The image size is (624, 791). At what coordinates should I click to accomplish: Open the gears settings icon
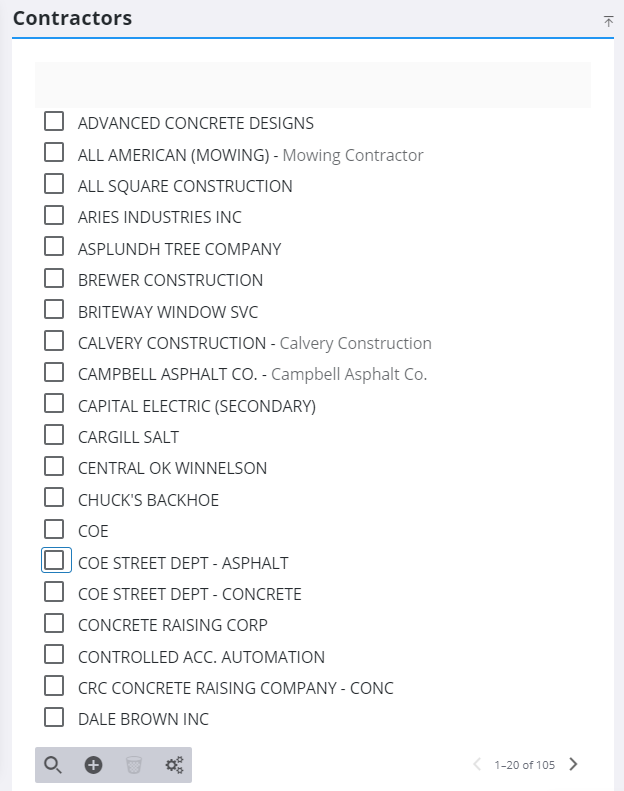click(x=174, y=765)
